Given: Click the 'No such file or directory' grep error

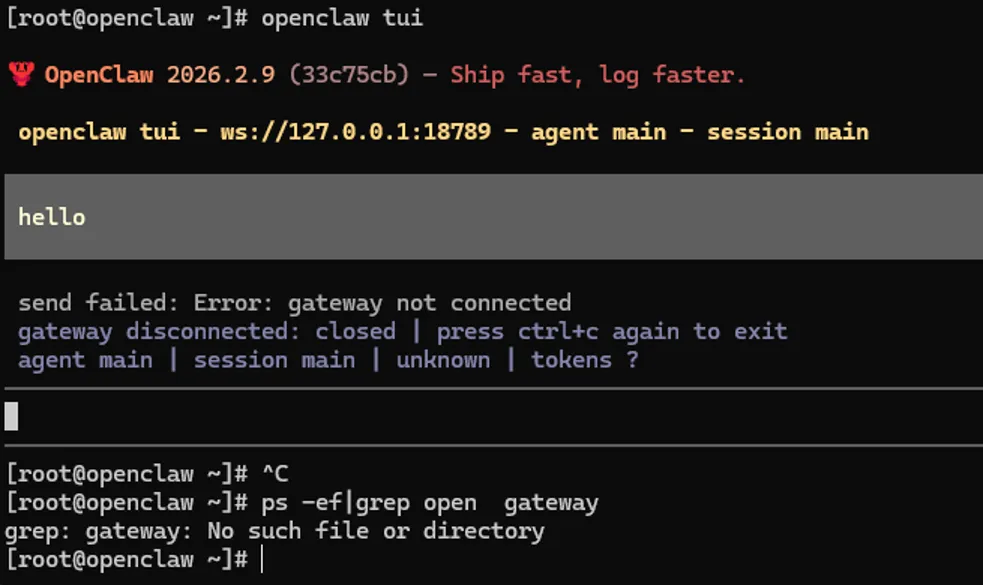Looking at the screenshot, I should [376, 530].
